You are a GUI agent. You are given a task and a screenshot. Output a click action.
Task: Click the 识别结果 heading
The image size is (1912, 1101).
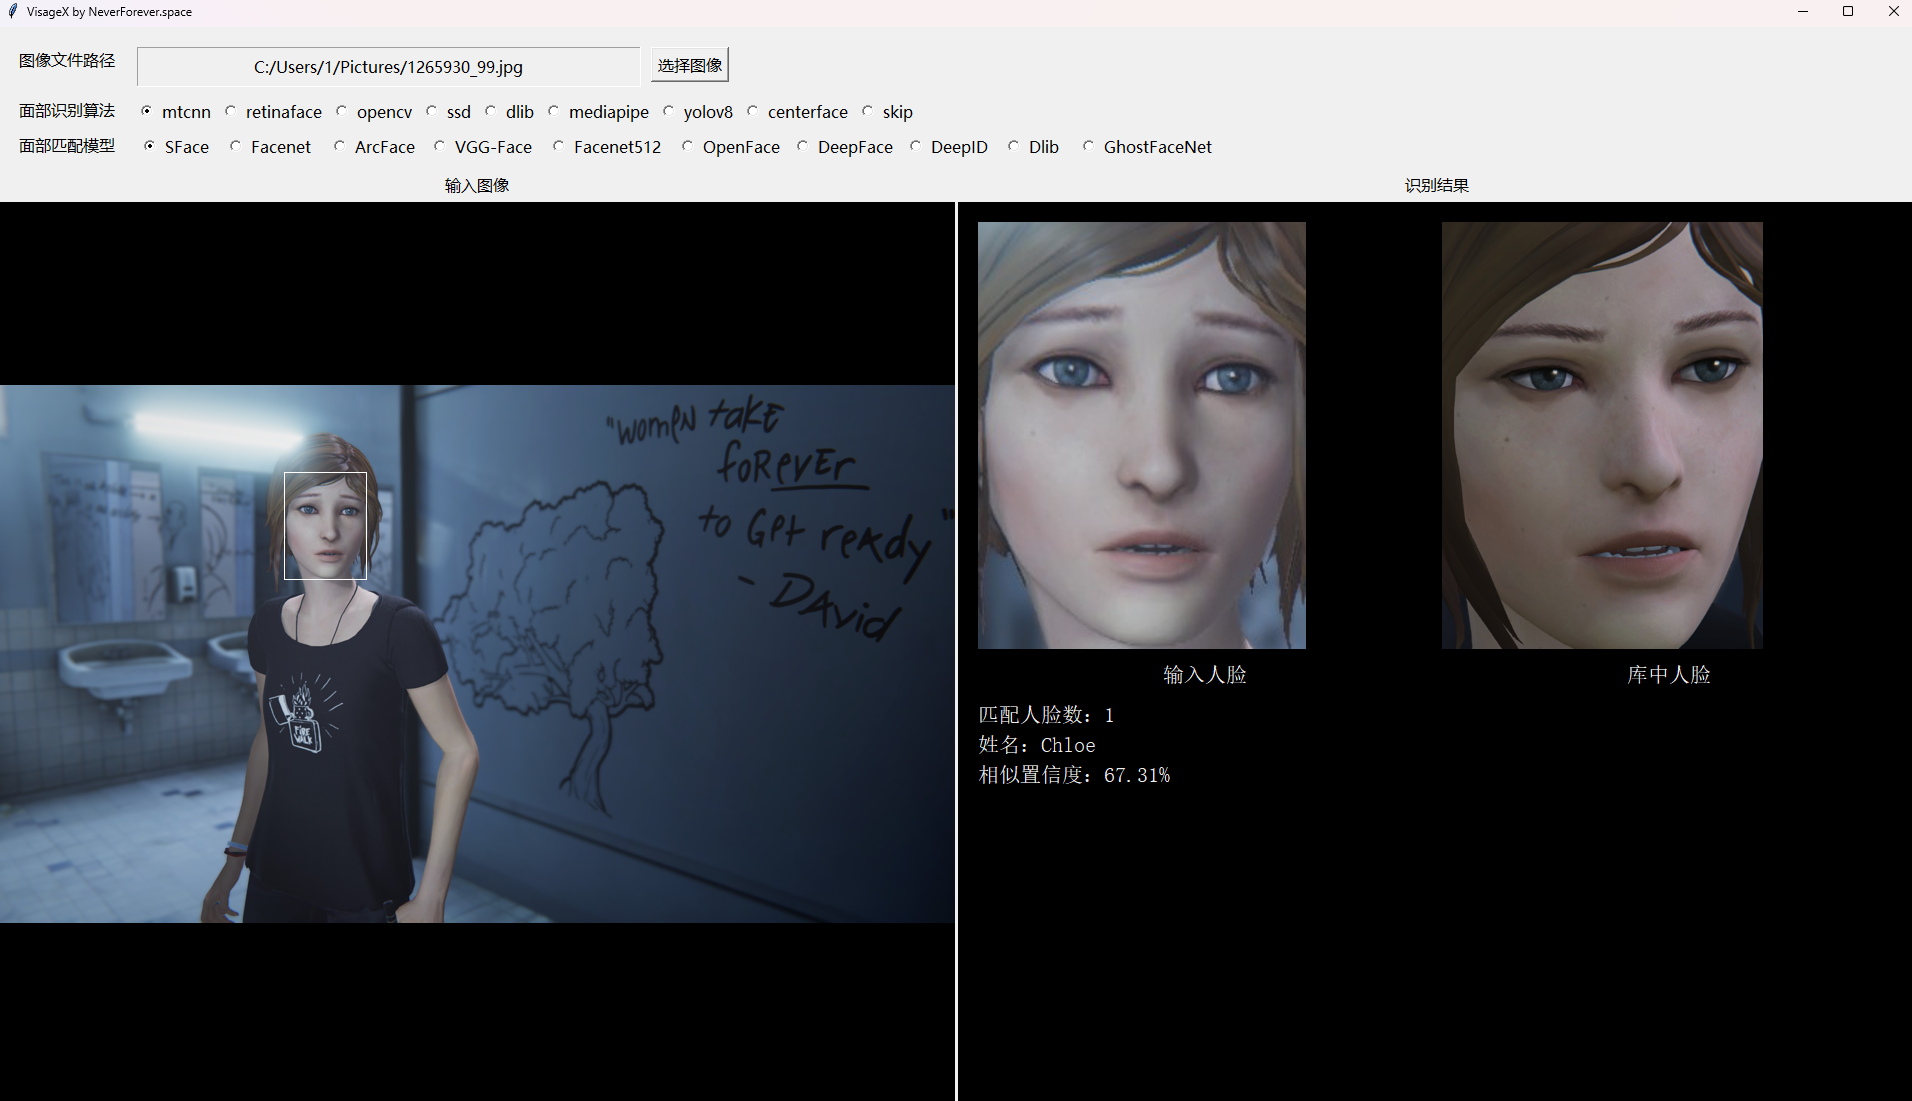(x=1436, y=185)
